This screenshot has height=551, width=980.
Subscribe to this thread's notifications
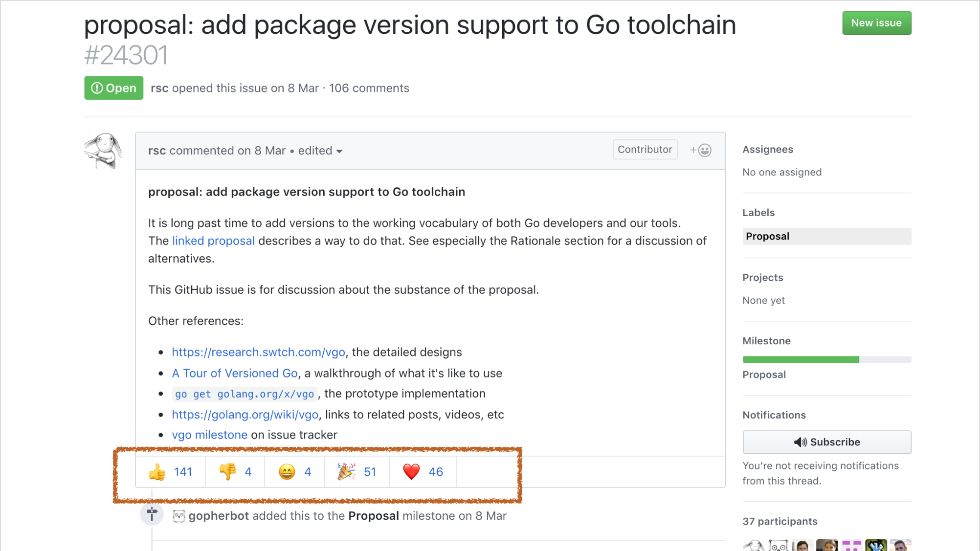click(x=827, y=442)
